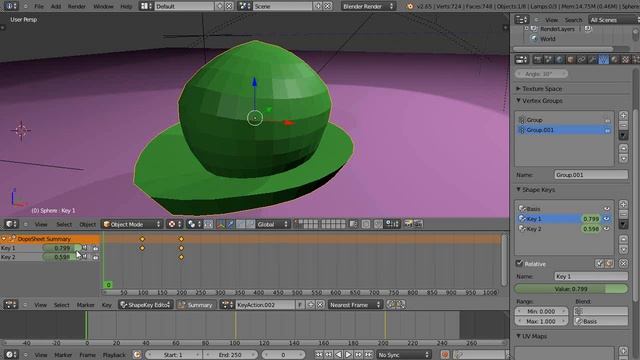Screen dimensions: 640x360
Task: Select the Group.001 vertex group row
Action: (564, 130)
